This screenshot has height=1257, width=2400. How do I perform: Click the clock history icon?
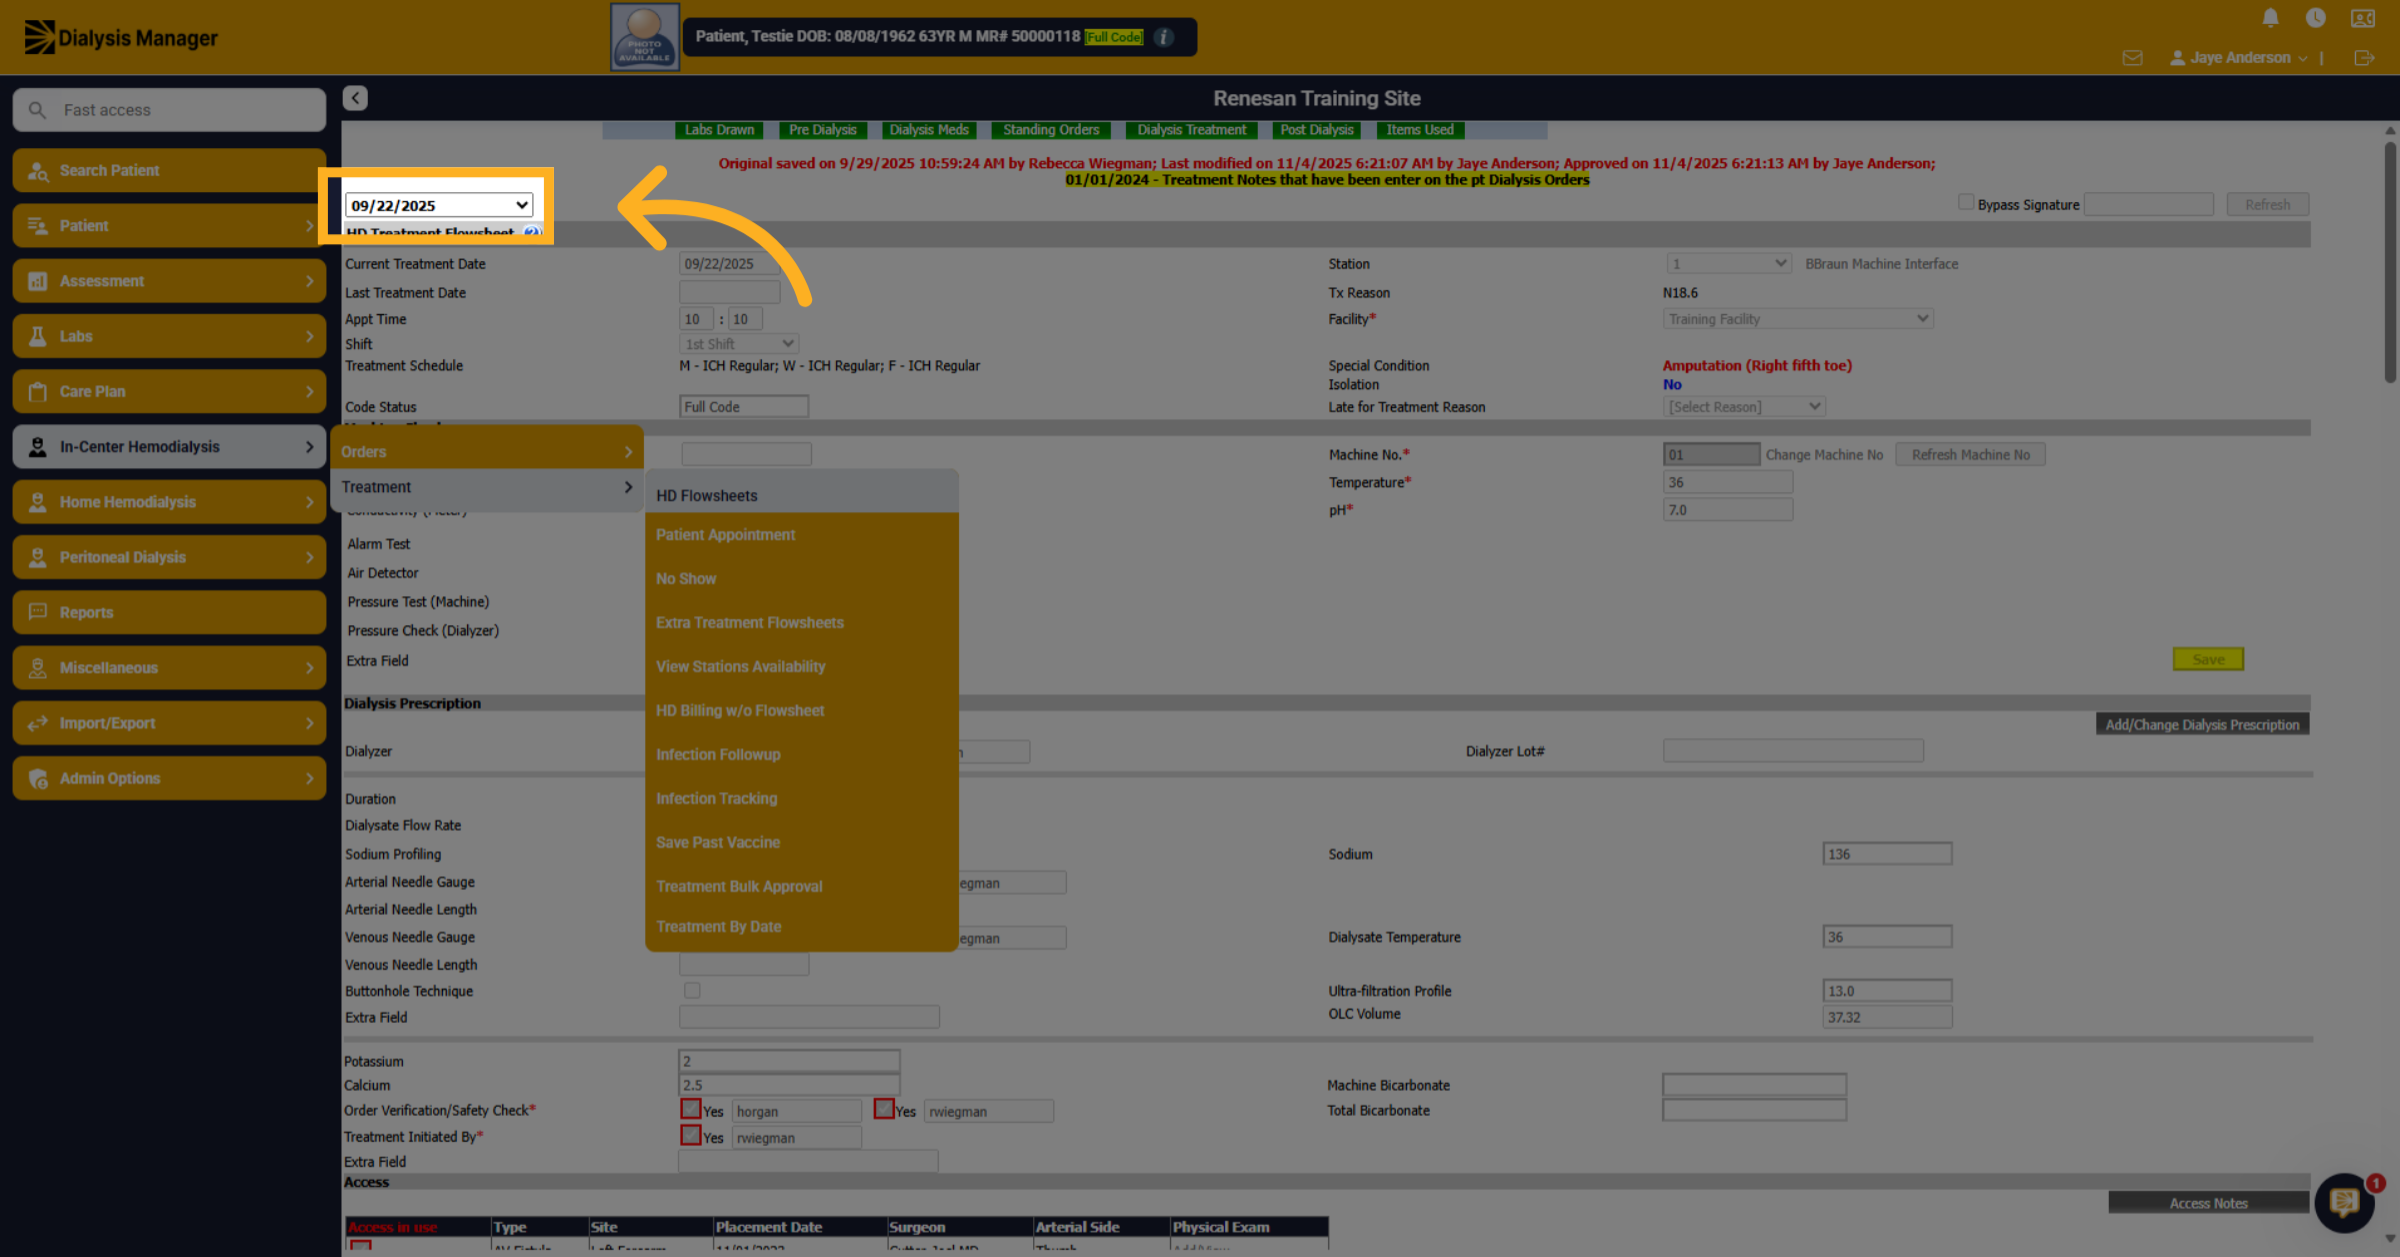pyautogui.click(x=2315, y=18)
